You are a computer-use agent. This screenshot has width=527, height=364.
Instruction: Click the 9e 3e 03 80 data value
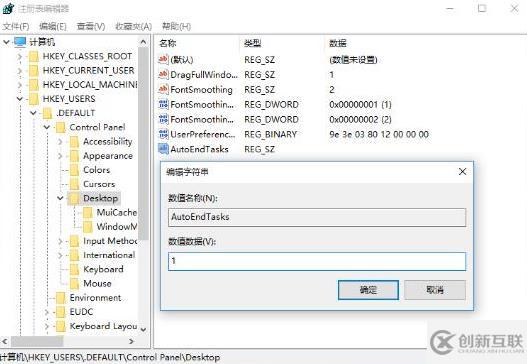coord(379,134)
